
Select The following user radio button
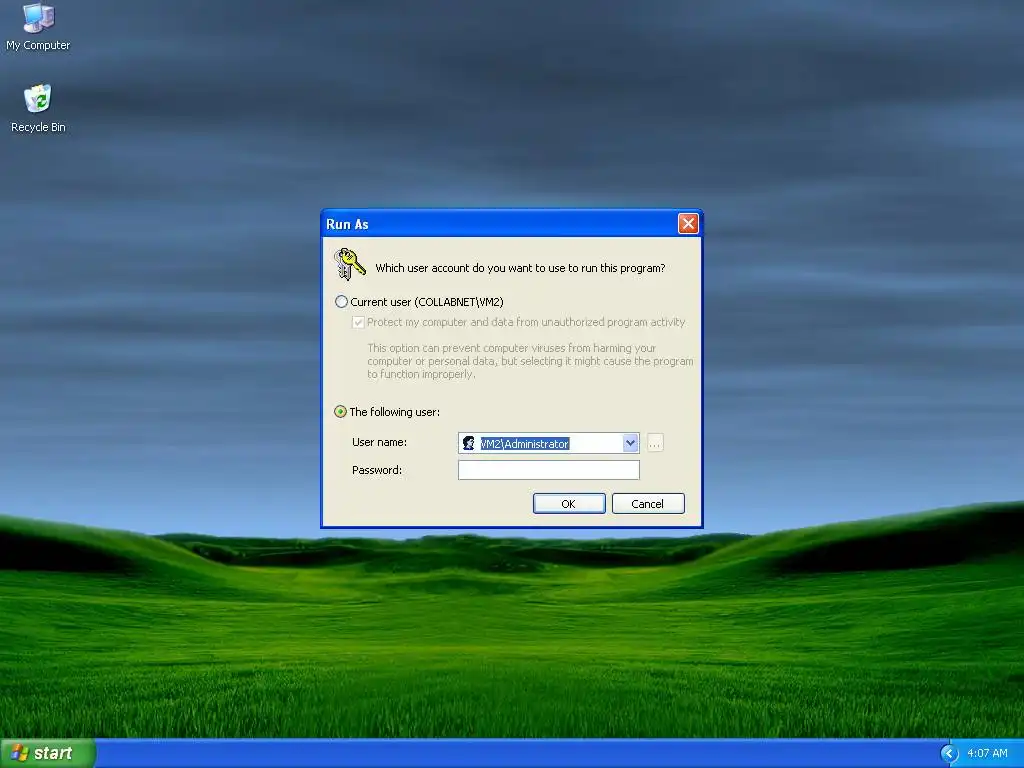click(x=340, y=411)
